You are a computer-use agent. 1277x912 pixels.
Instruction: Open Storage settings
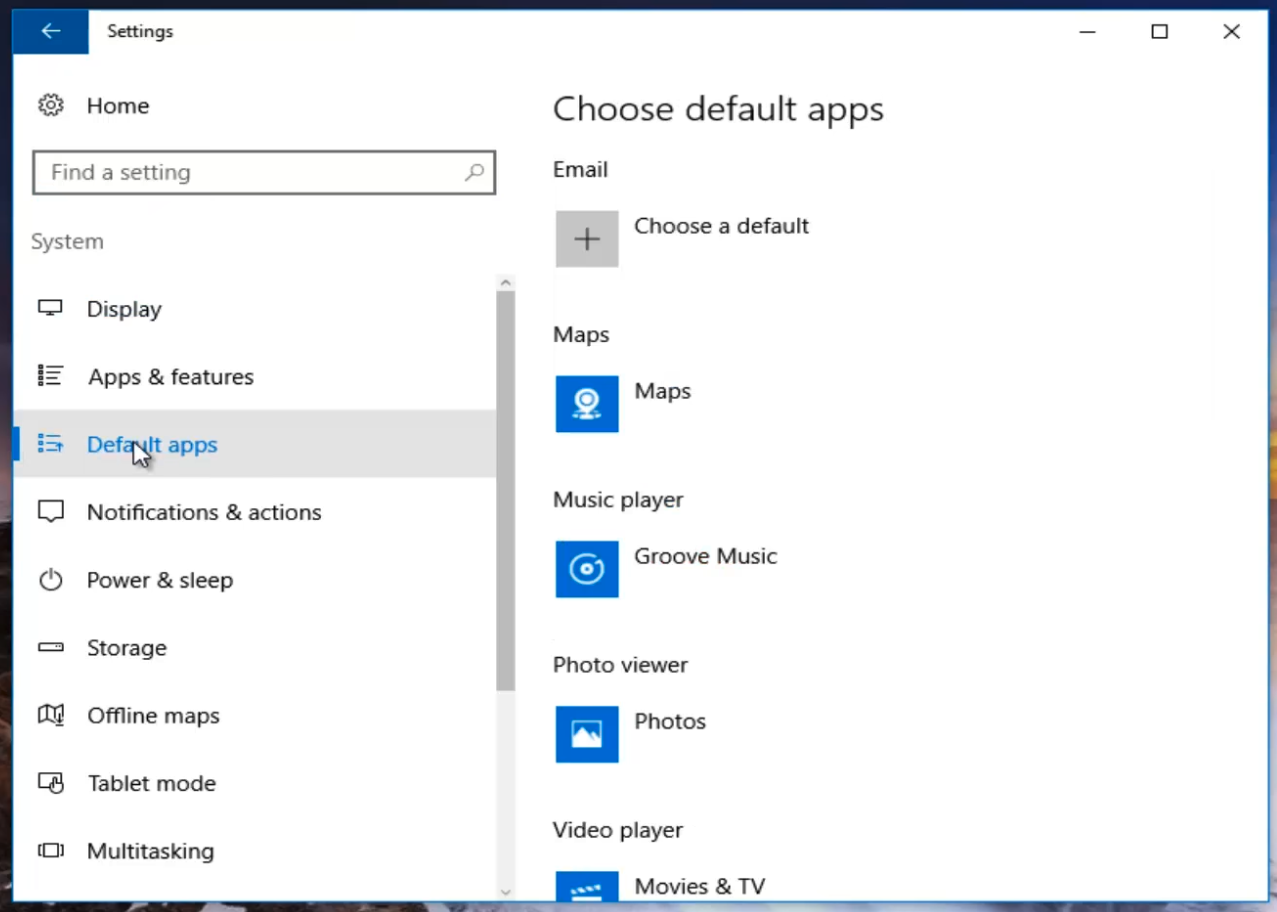[x=127, y=648]
